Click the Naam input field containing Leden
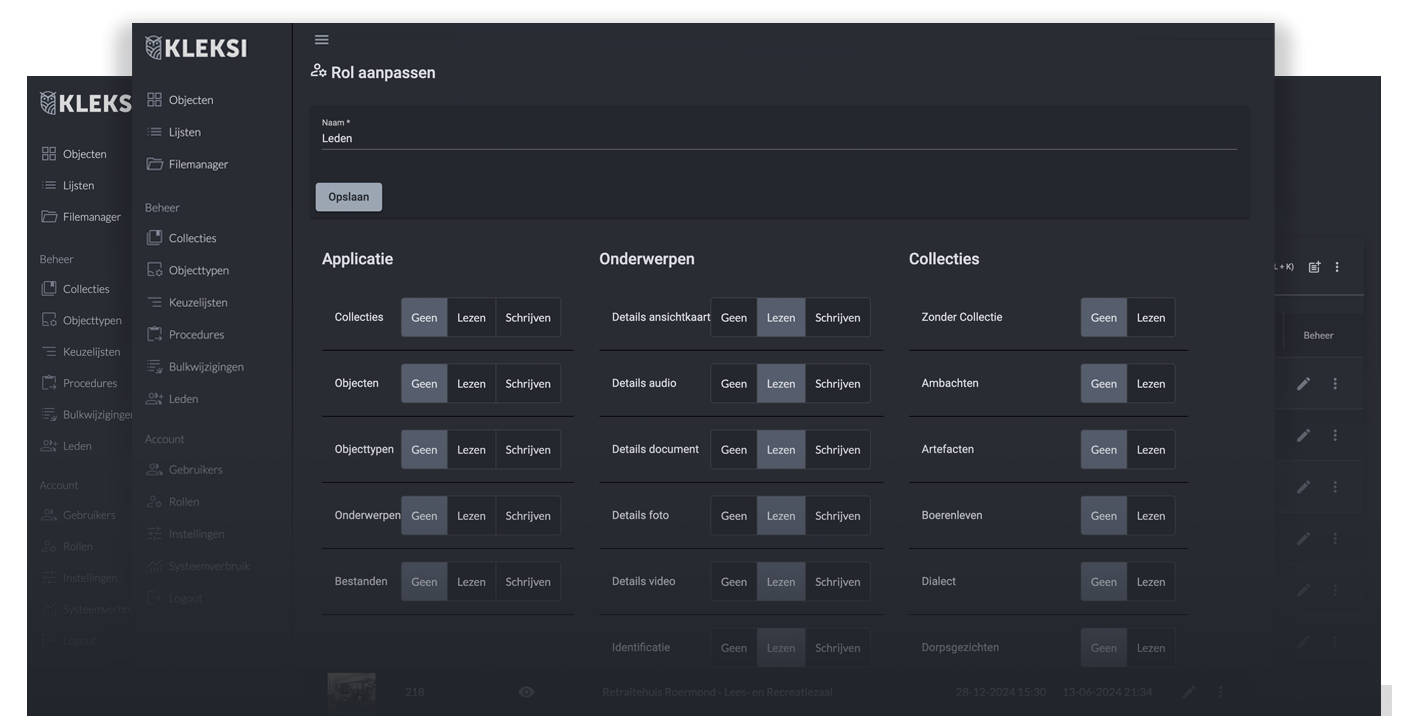 tap(778, 138)
